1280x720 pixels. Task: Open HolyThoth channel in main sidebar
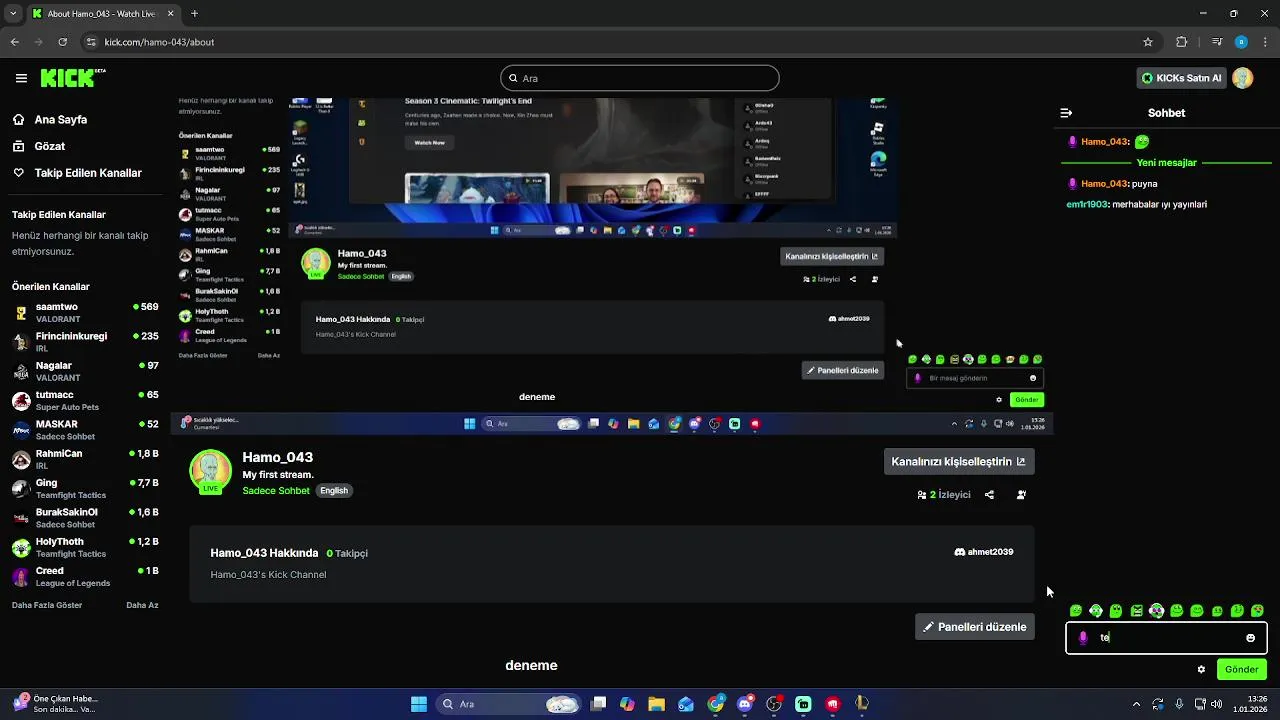pos(85,547)
